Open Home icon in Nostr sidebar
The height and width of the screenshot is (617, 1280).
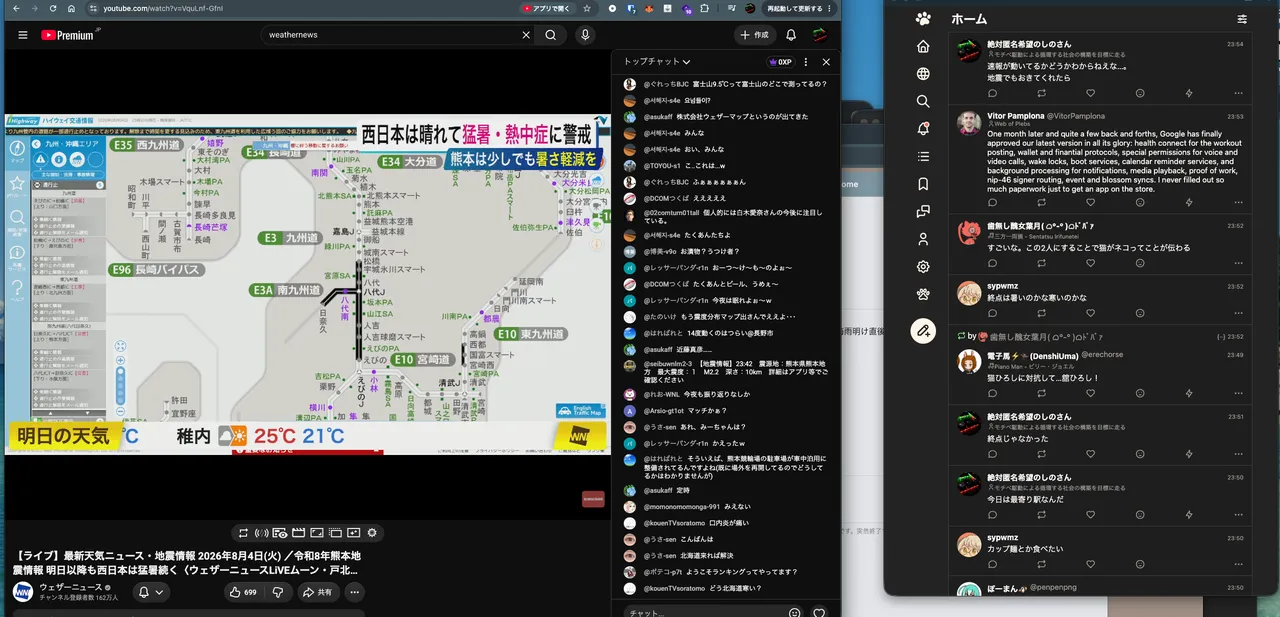(x=923, y=47)
